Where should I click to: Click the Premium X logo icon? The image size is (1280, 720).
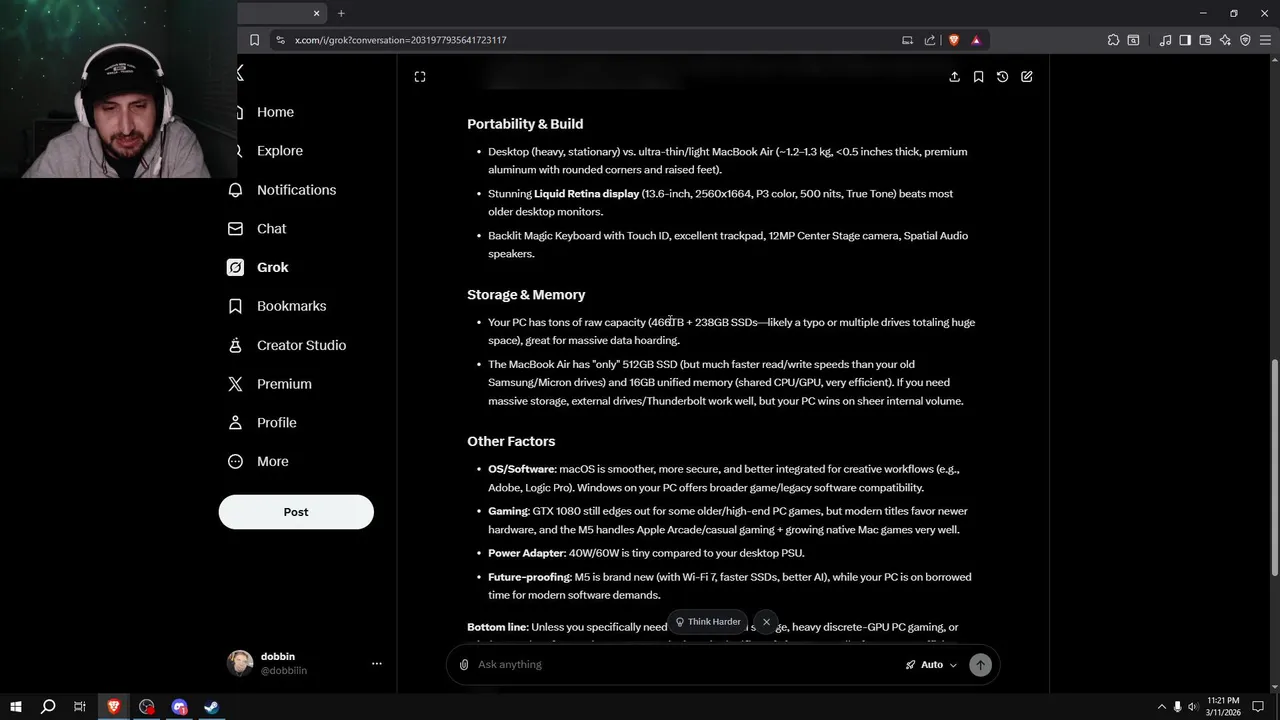235,384
